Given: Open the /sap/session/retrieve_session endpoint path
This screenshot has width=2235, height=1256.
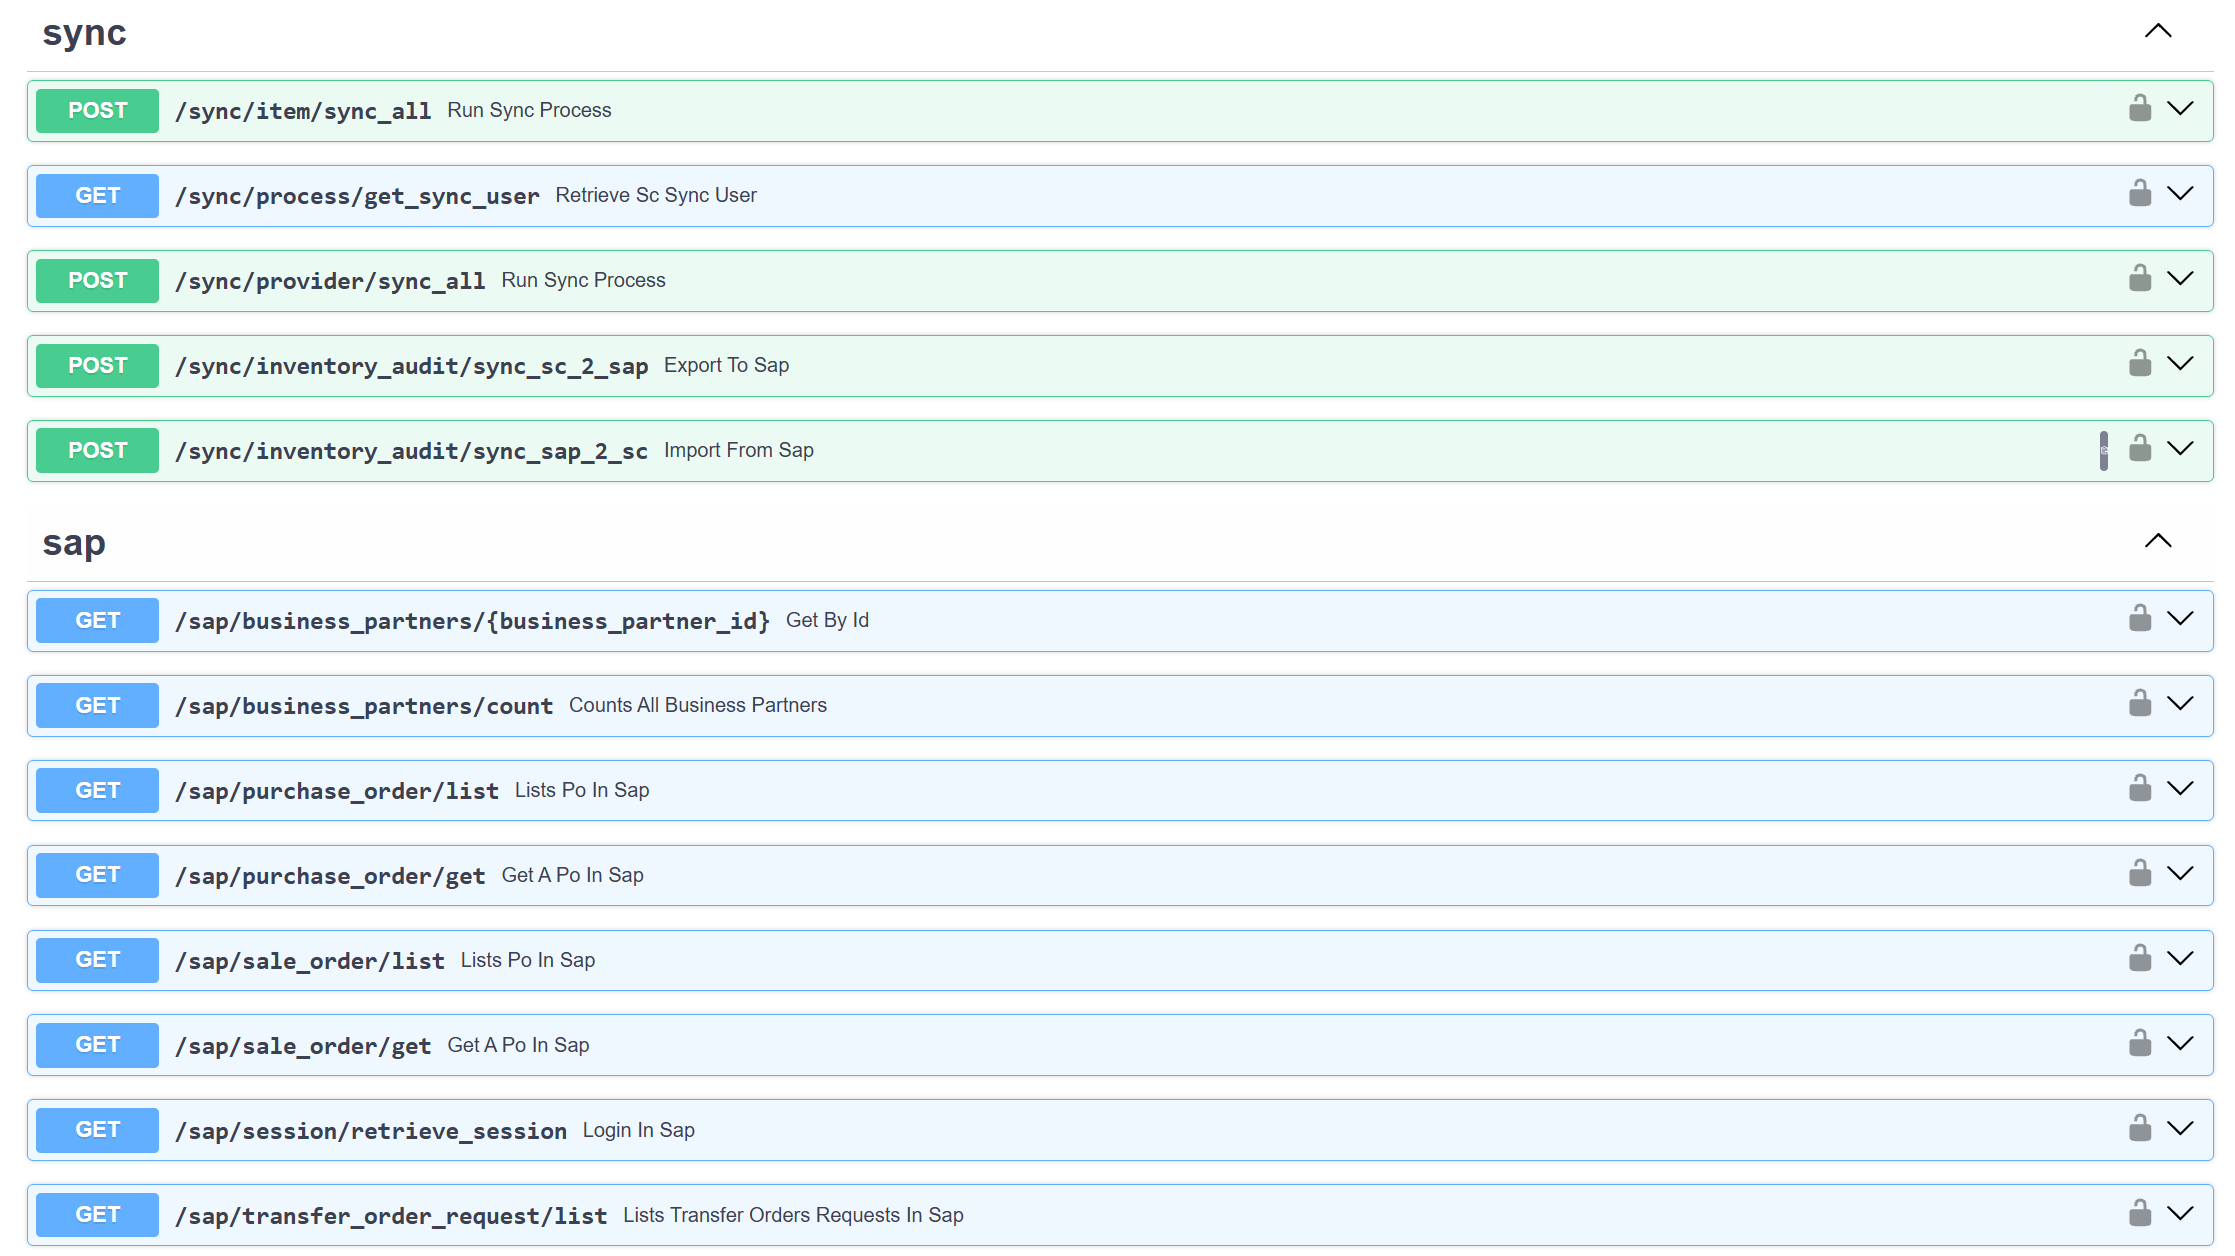Looking at the screenshot, I should click(371, 1131).
